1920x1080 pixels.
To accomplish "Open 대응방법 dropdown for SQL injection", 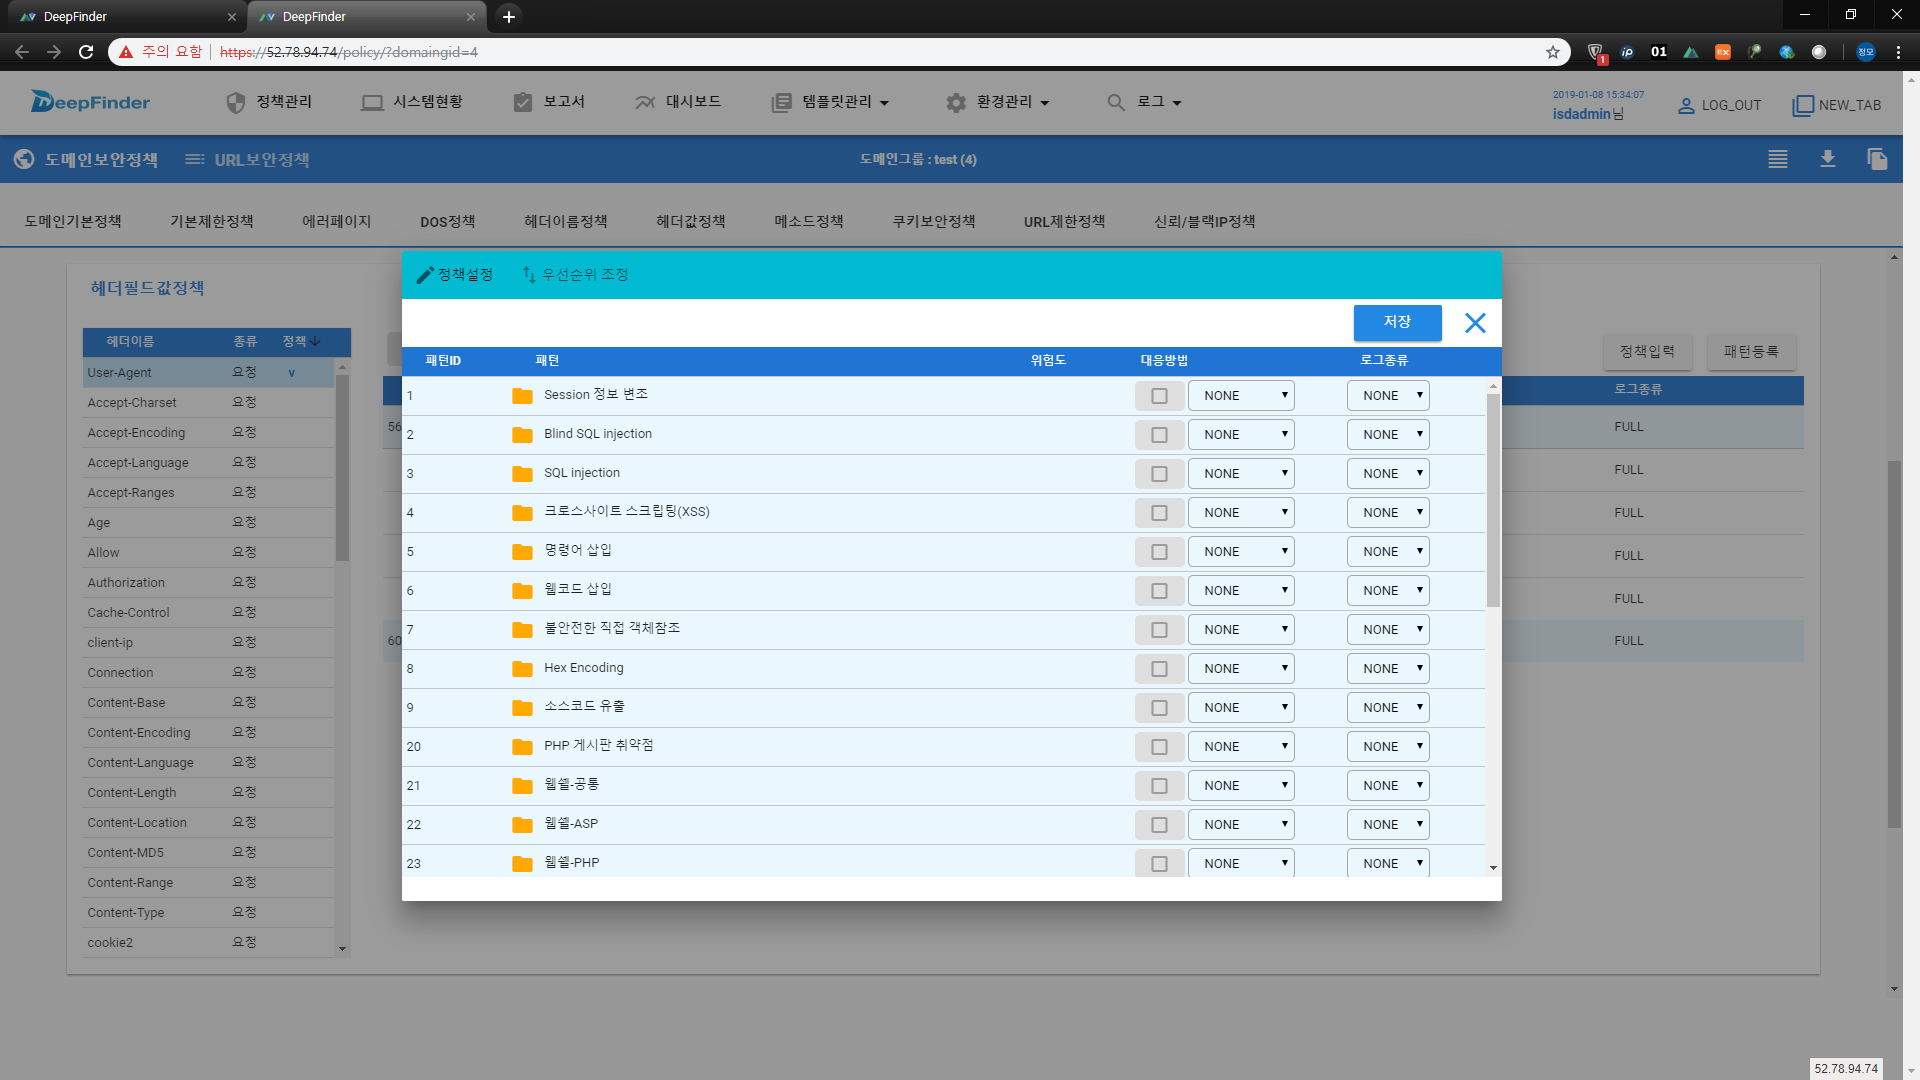I will click(1241, 474).
